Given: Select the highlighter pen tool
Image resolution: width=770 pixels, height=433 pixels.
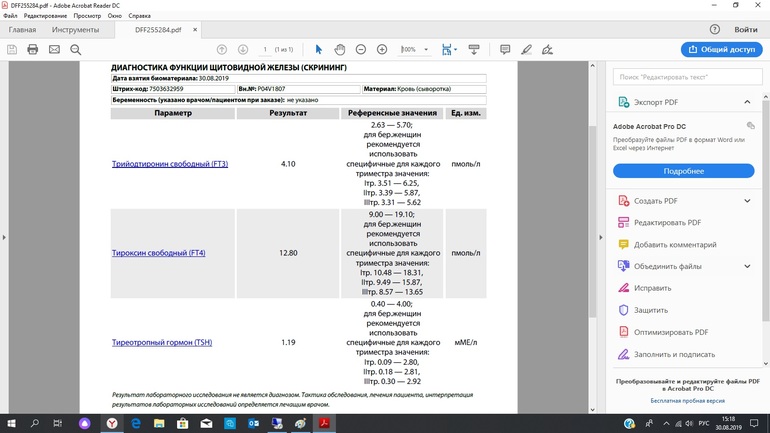Looking at the screenshot, I should click(526, 49).
